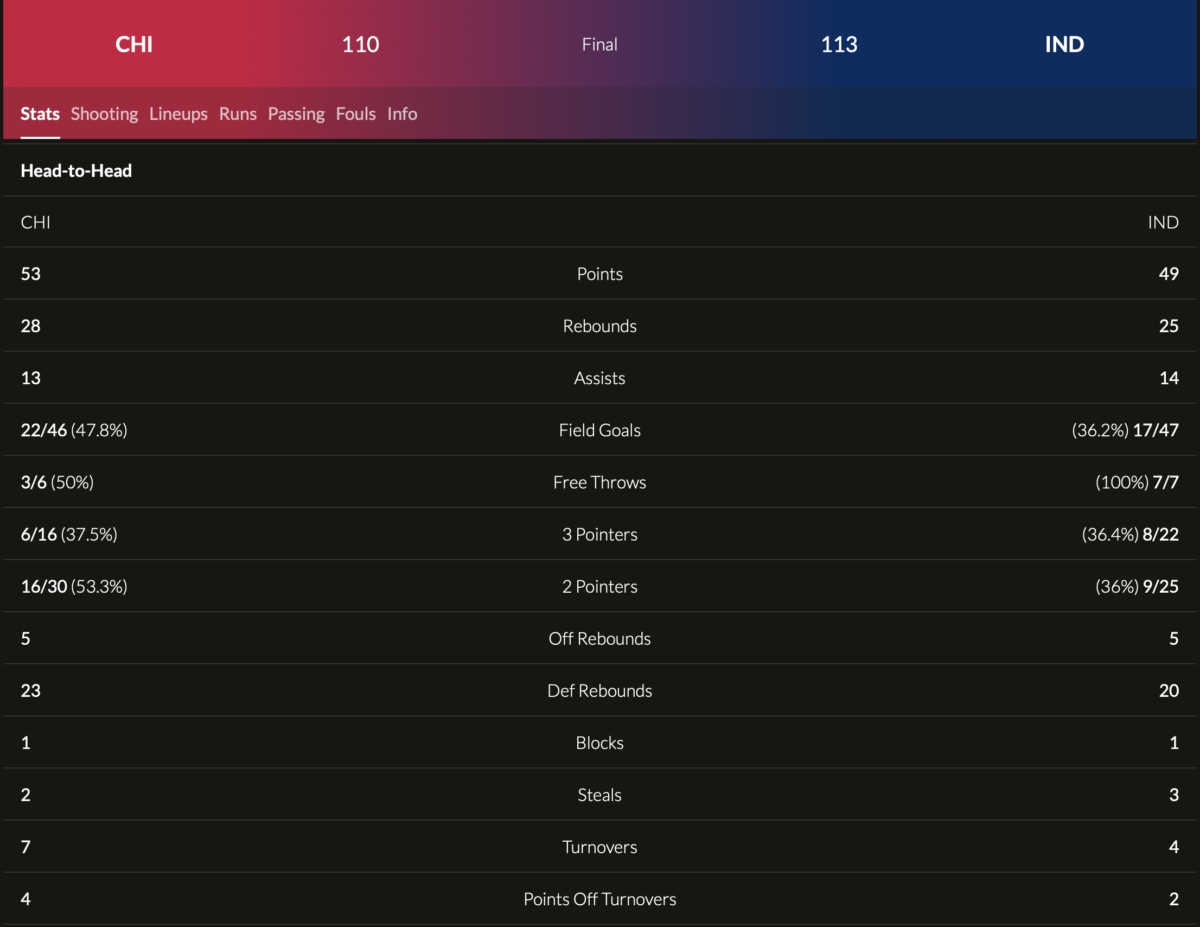The image size is (1200, 927).
Task: Click the Field Goals row label
Action: point(600,430)
